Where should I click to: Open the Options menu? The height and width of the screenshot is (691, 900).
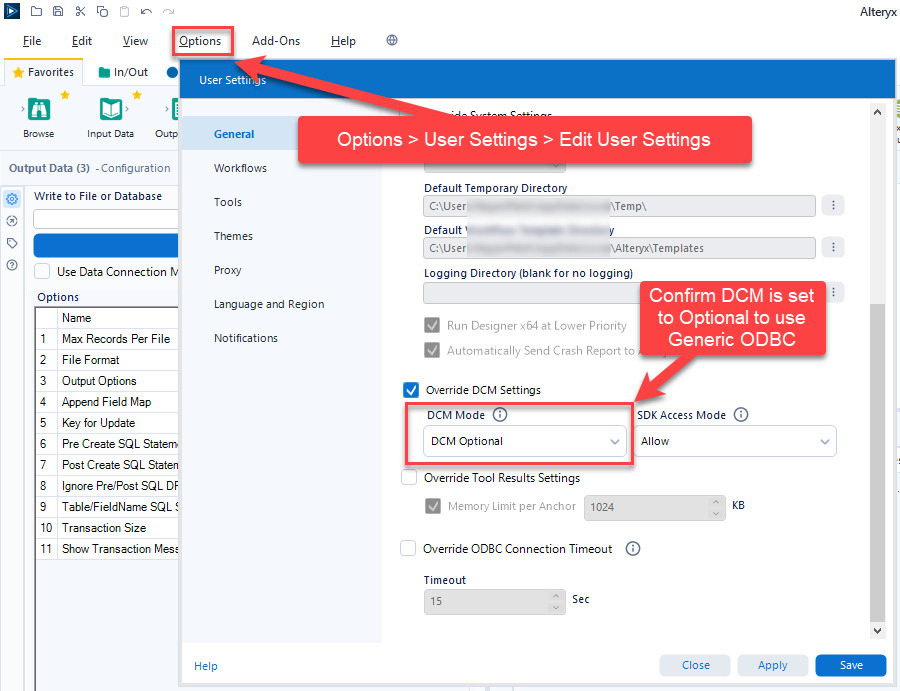tap(202, 41)
